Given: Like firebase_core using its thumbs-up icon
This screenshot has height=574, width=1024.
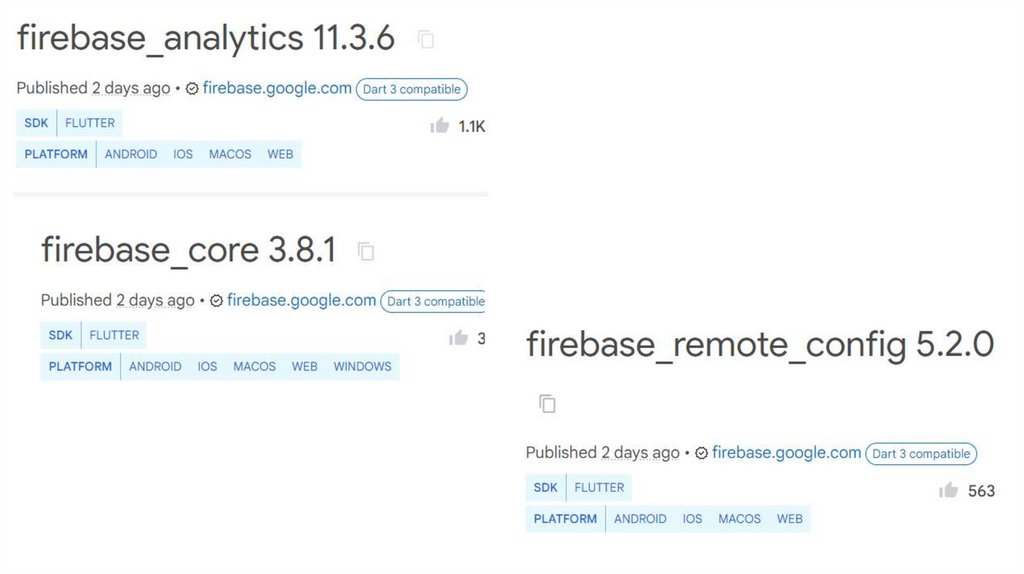Looking at the screenshot, I should point(459,338).
